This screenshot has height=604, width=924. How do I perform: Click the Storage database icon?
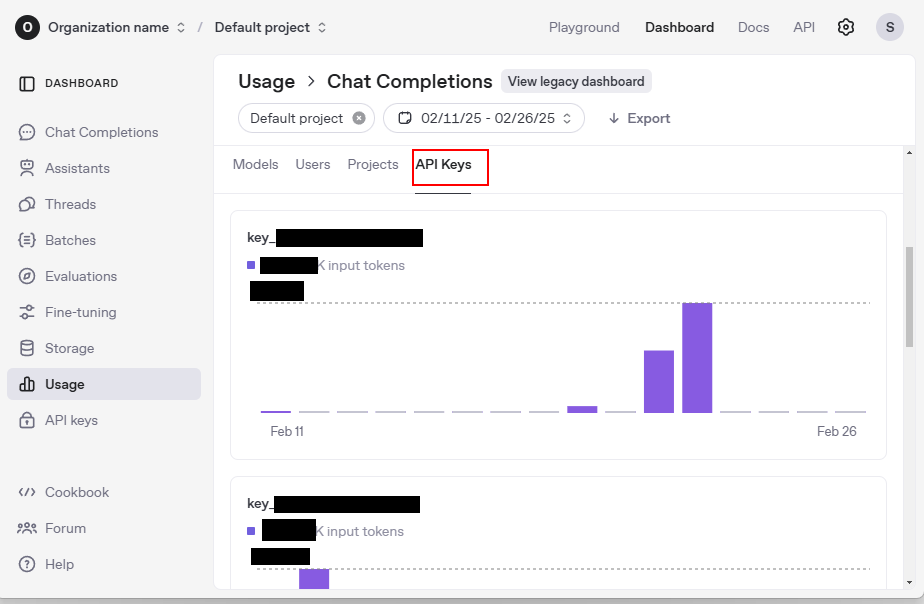coord(27,348)
